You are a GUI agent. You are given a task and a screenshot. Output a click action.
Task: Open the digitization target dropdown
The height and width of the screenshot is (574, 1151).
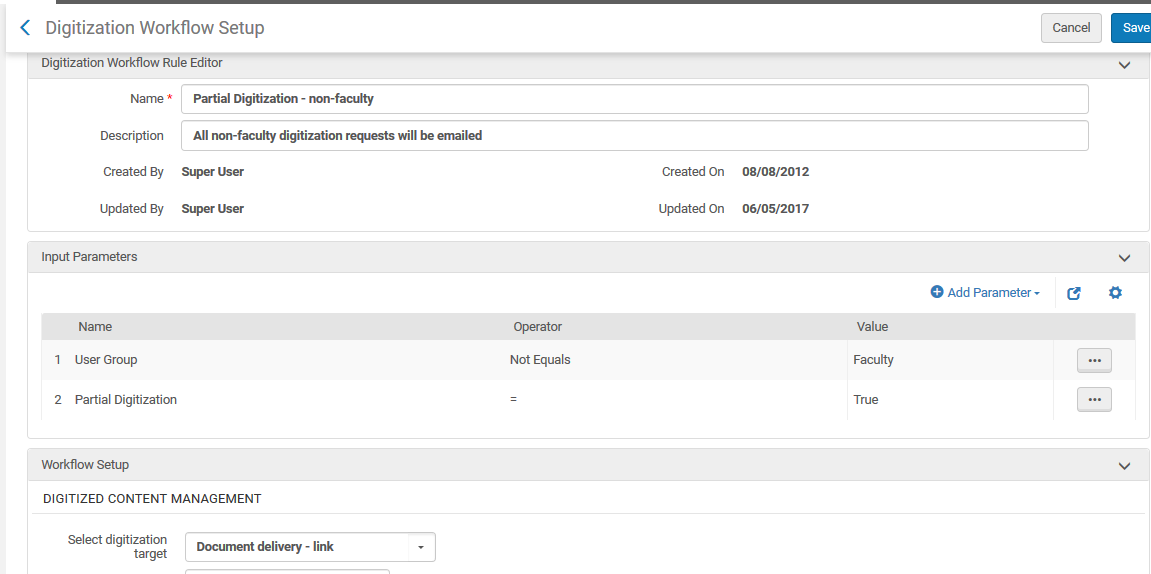pos(421,547)
